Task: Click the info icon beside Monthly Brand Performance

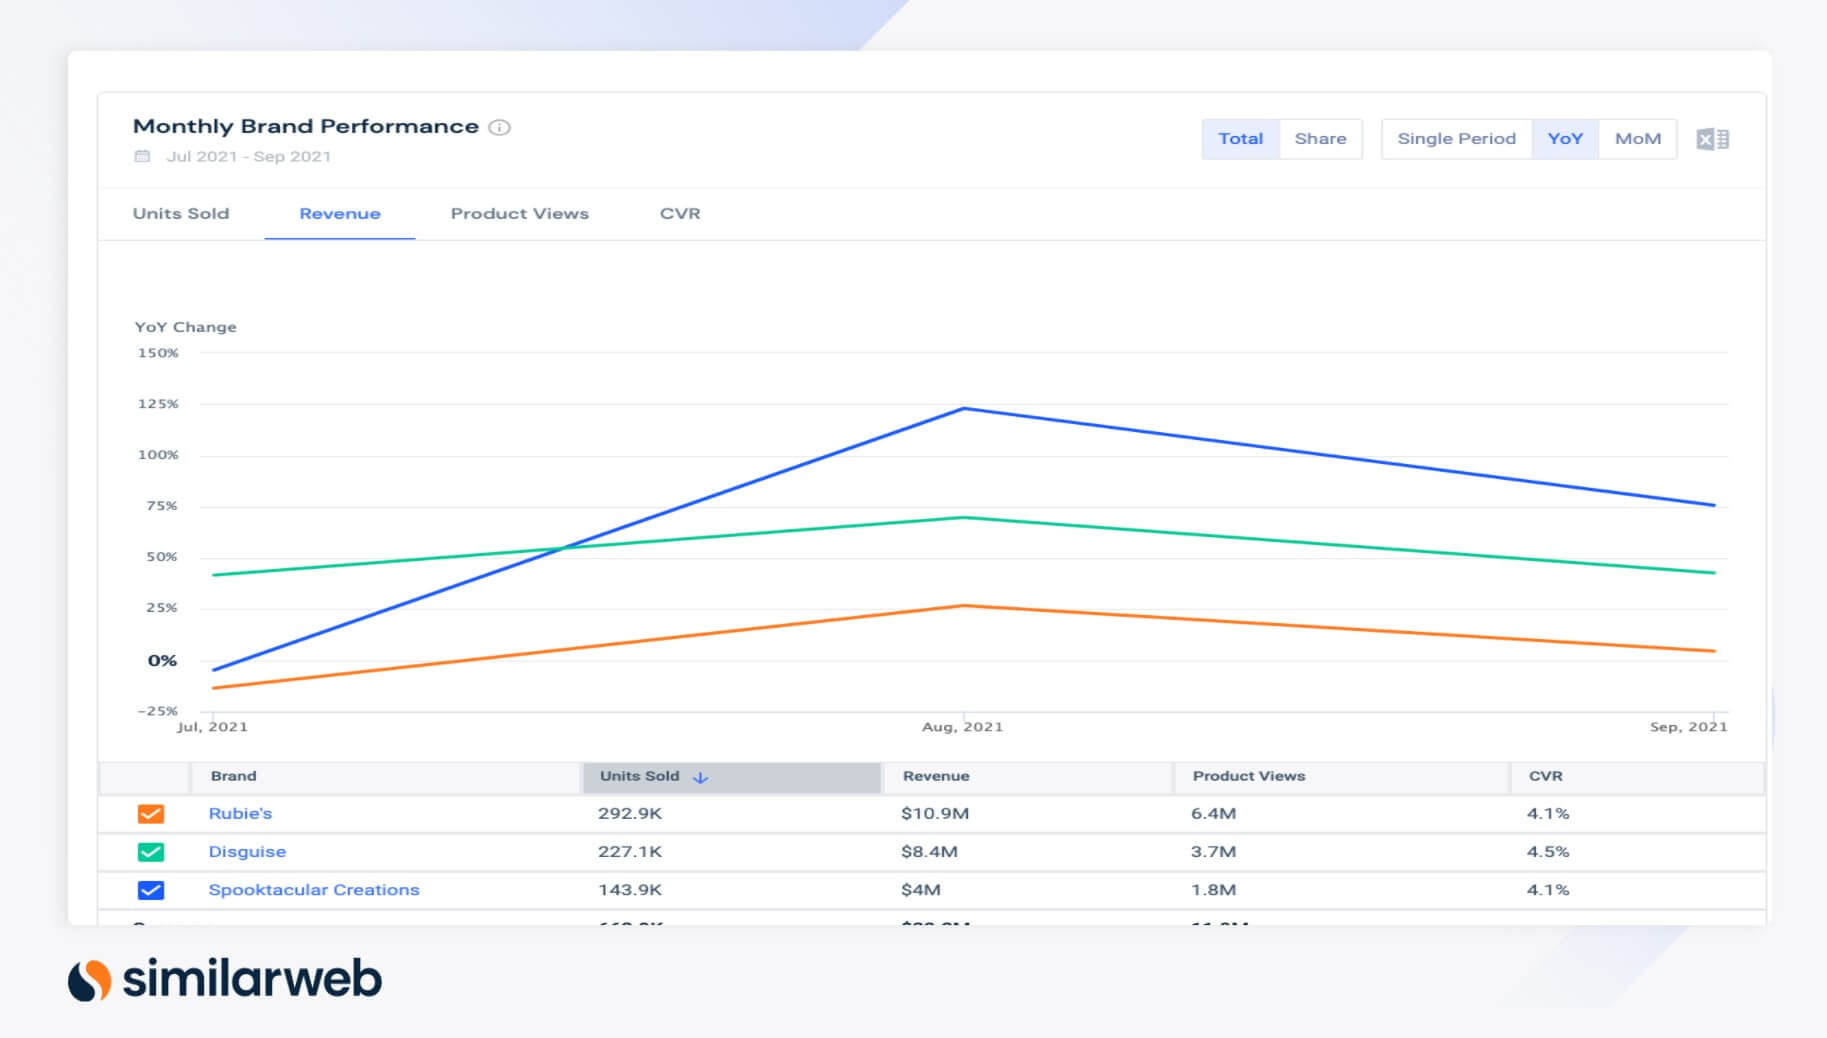Action: (499, 127)
